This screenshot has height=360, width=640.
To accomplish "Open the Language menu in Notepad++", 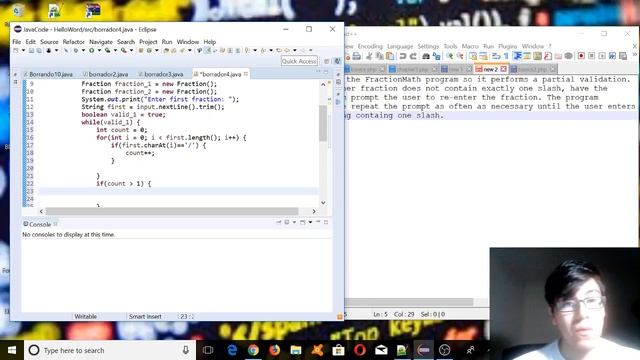I will (400, 46).
